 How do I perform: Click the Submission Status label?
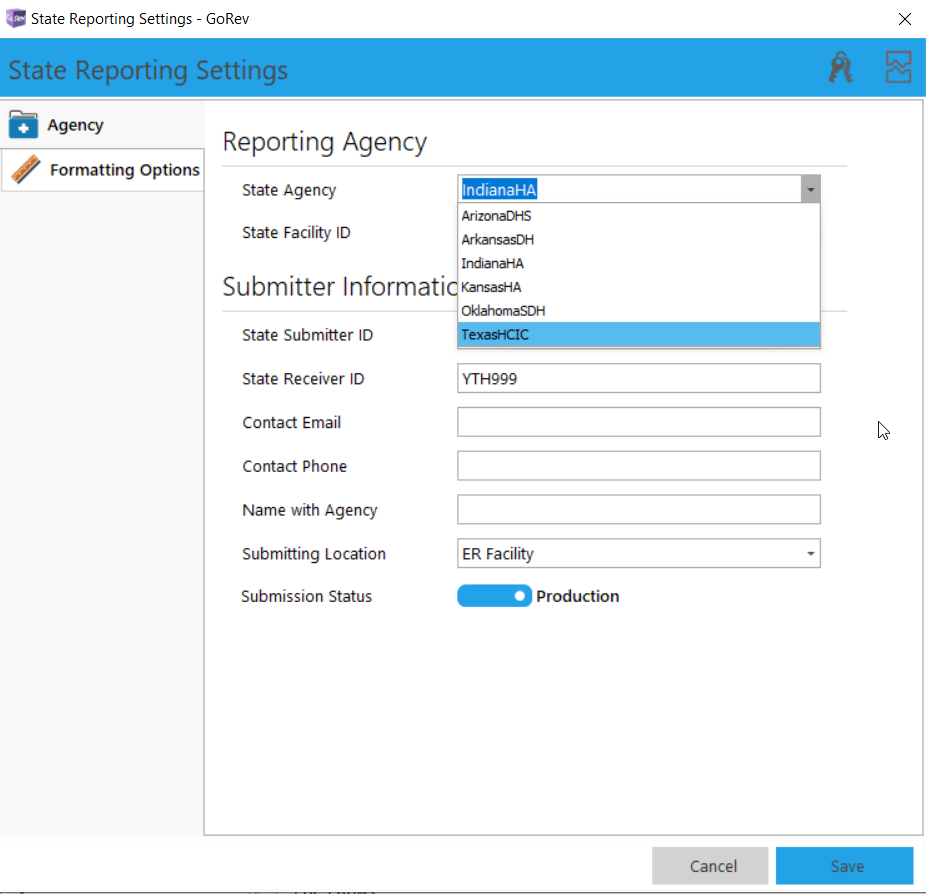(307, 596)
